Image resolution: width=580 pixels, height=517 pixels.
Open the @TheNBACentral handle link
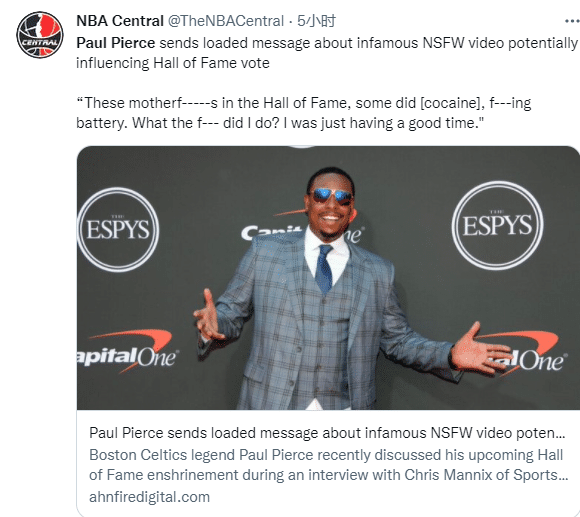click(226, 21)
